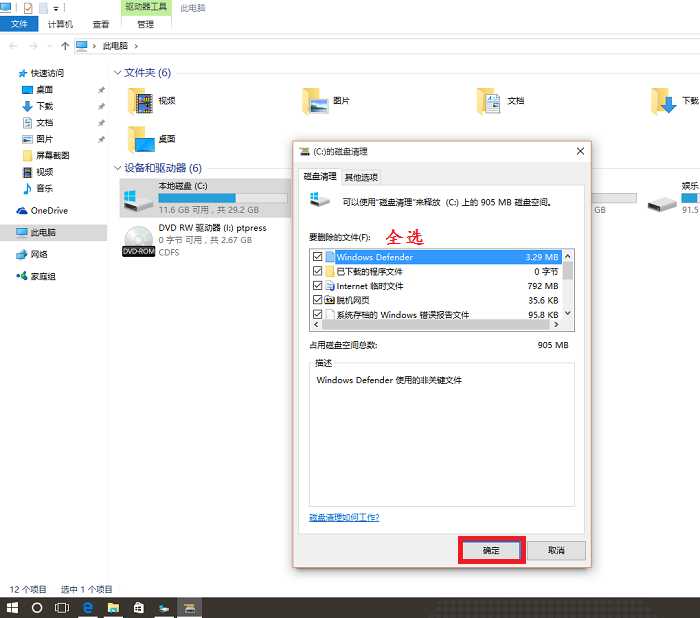The image size is (700, 618).
Task: Uncheck 脱机网页 checkbox
Action: [x=317, y=299]
